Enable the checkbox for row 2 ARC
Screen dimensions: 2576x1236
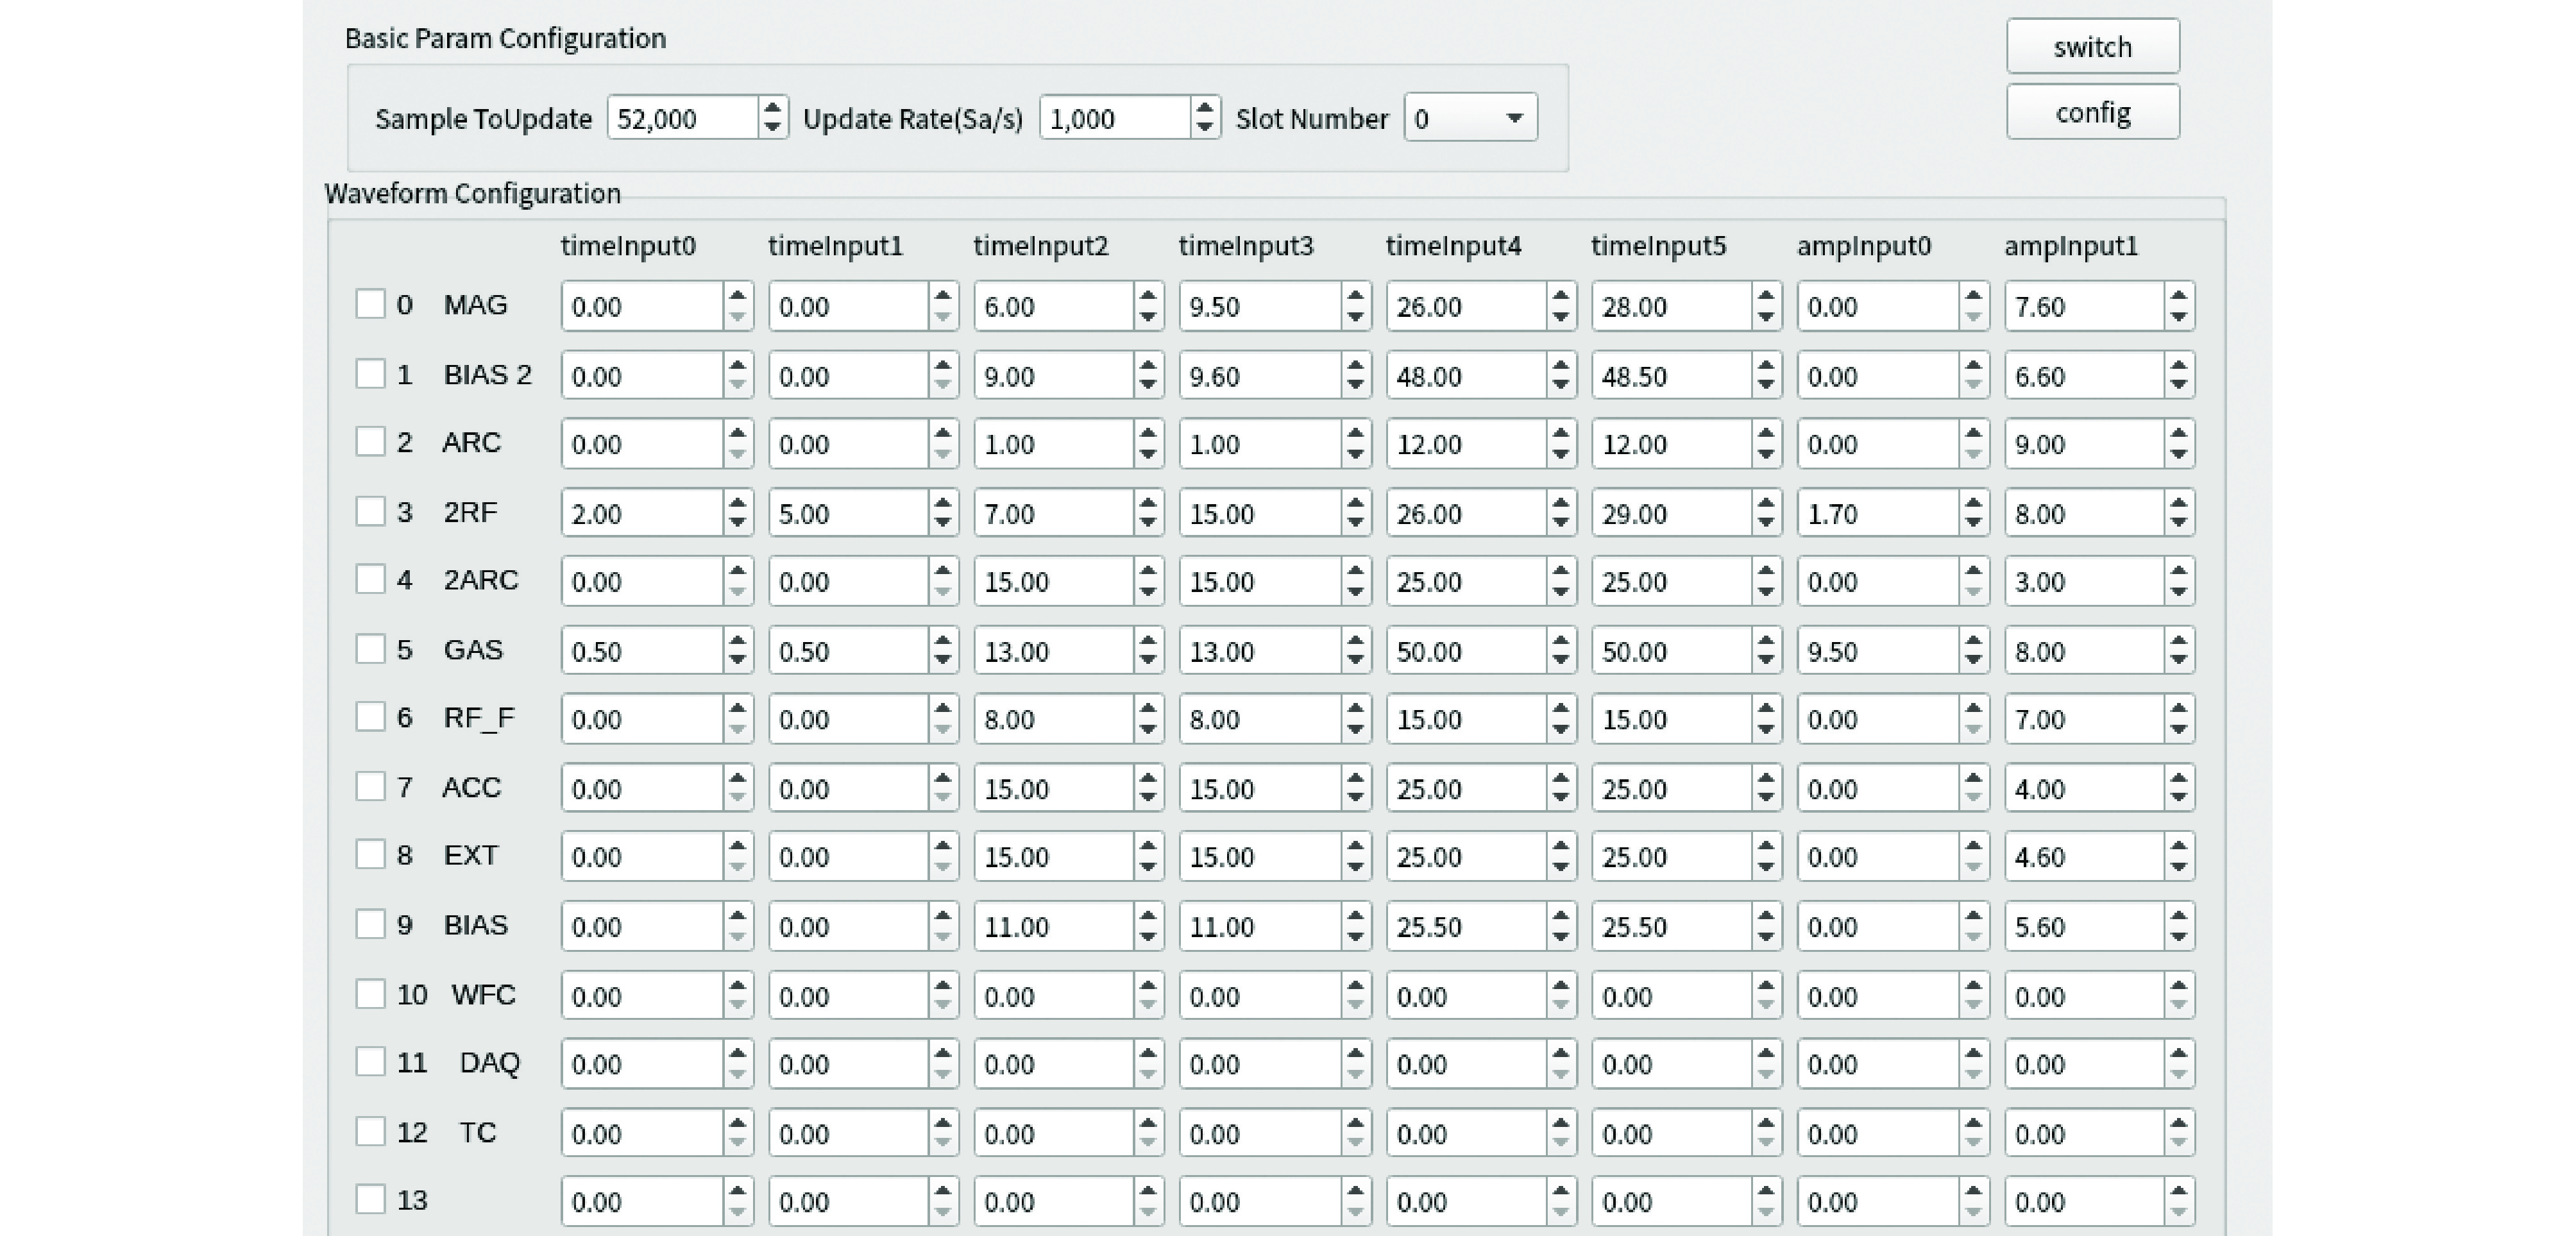click(370, 442)
